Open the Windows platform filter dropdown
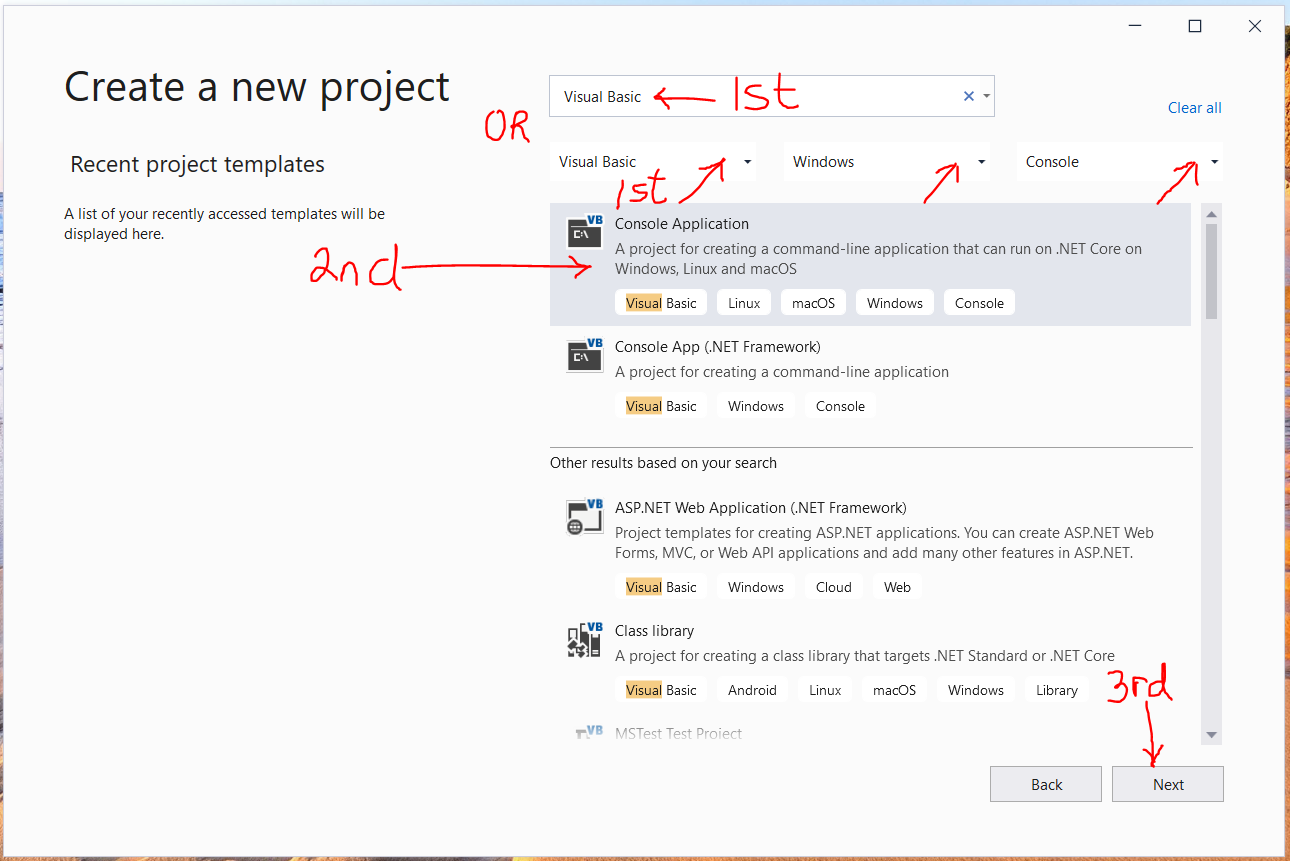This screenshot has height=861, width=1290. (x=887, y=162)
